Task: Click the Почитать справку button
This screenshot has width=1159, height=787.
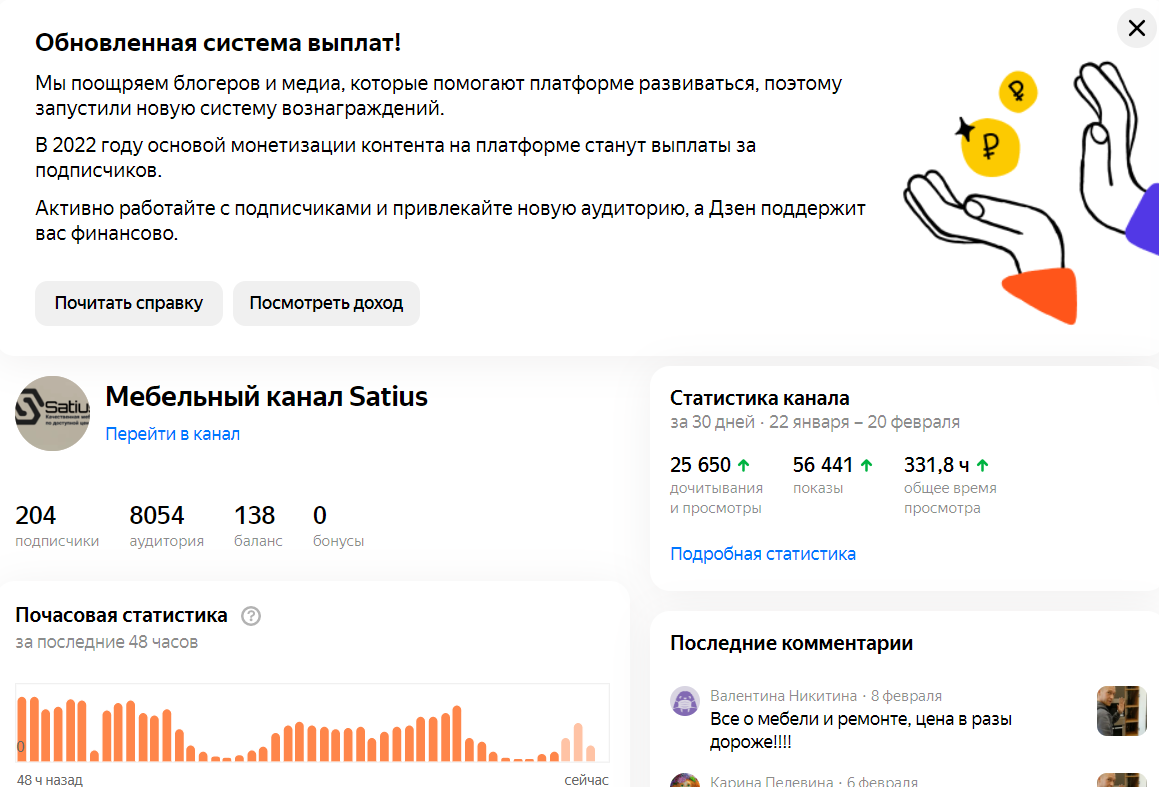Action: [x=129, y=303]
